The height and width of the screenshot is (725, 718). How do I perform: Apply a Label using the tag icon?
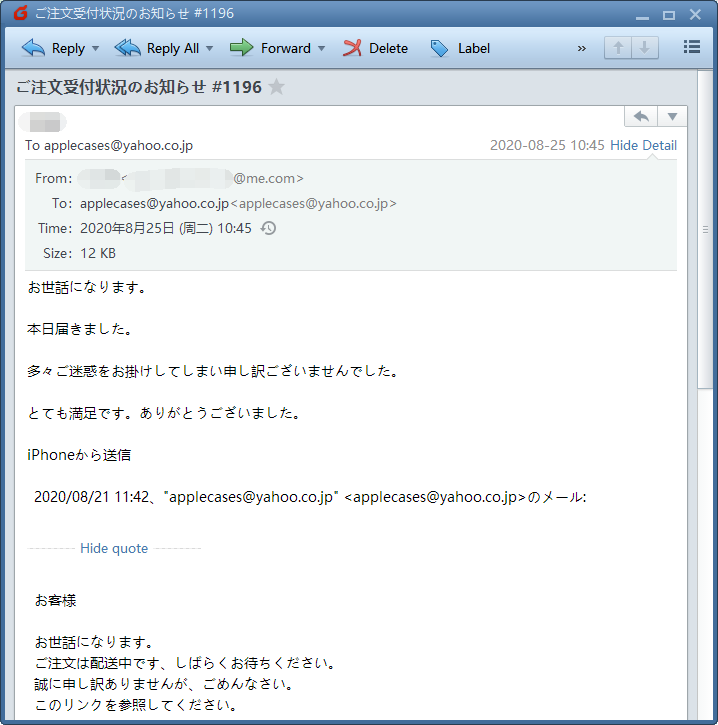[461, 48]
